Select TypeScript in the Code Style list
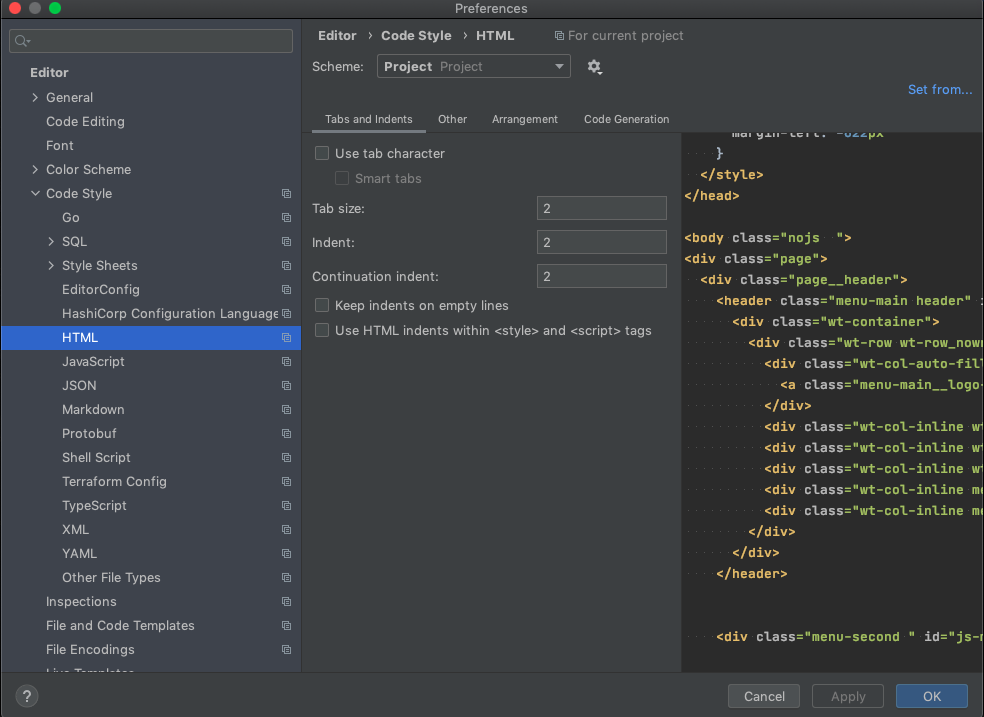Screen dimensions: 984x717 click(94, 506)
